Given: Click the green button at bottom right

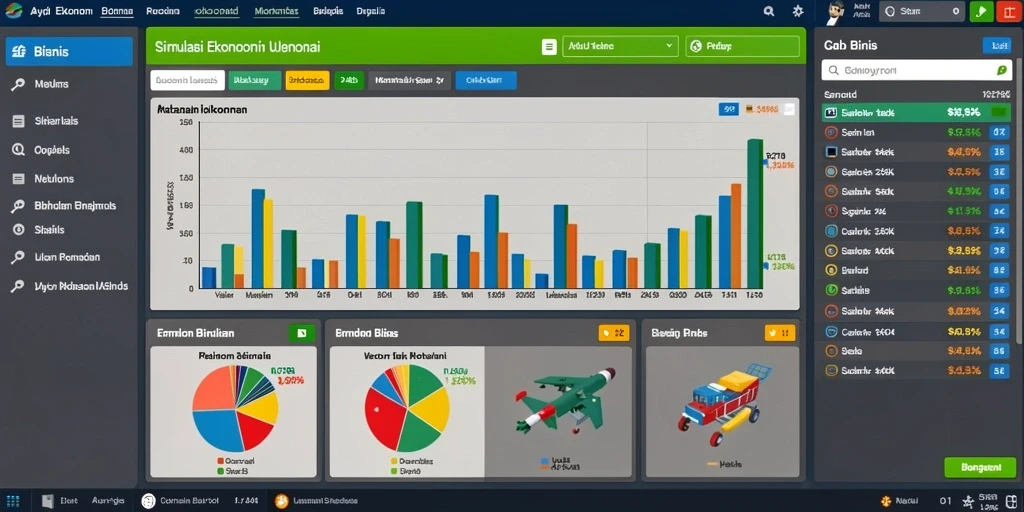Looking at the screenshot, I should point(980,468).
